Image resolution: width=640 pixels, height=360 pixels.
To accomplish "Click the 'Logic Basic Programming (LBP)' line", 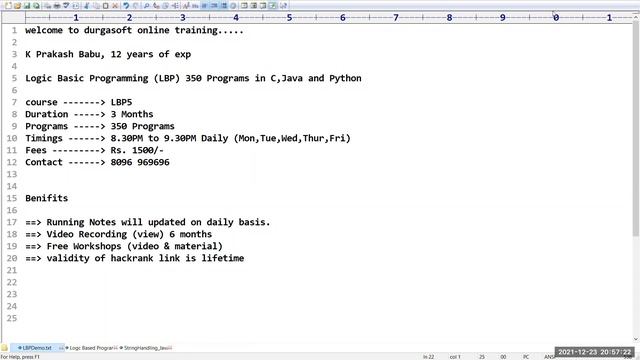I will [193, 78].
